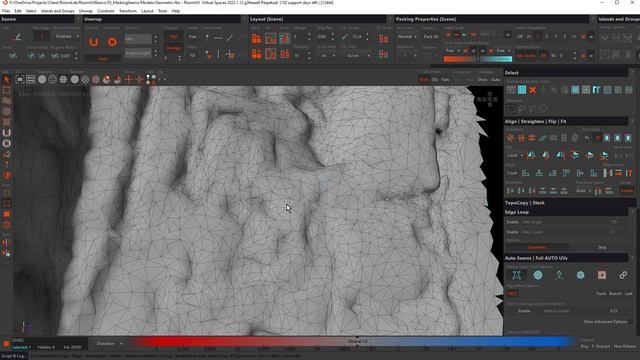Click the top Scale icon in Layout panel

tap(284, 38)
